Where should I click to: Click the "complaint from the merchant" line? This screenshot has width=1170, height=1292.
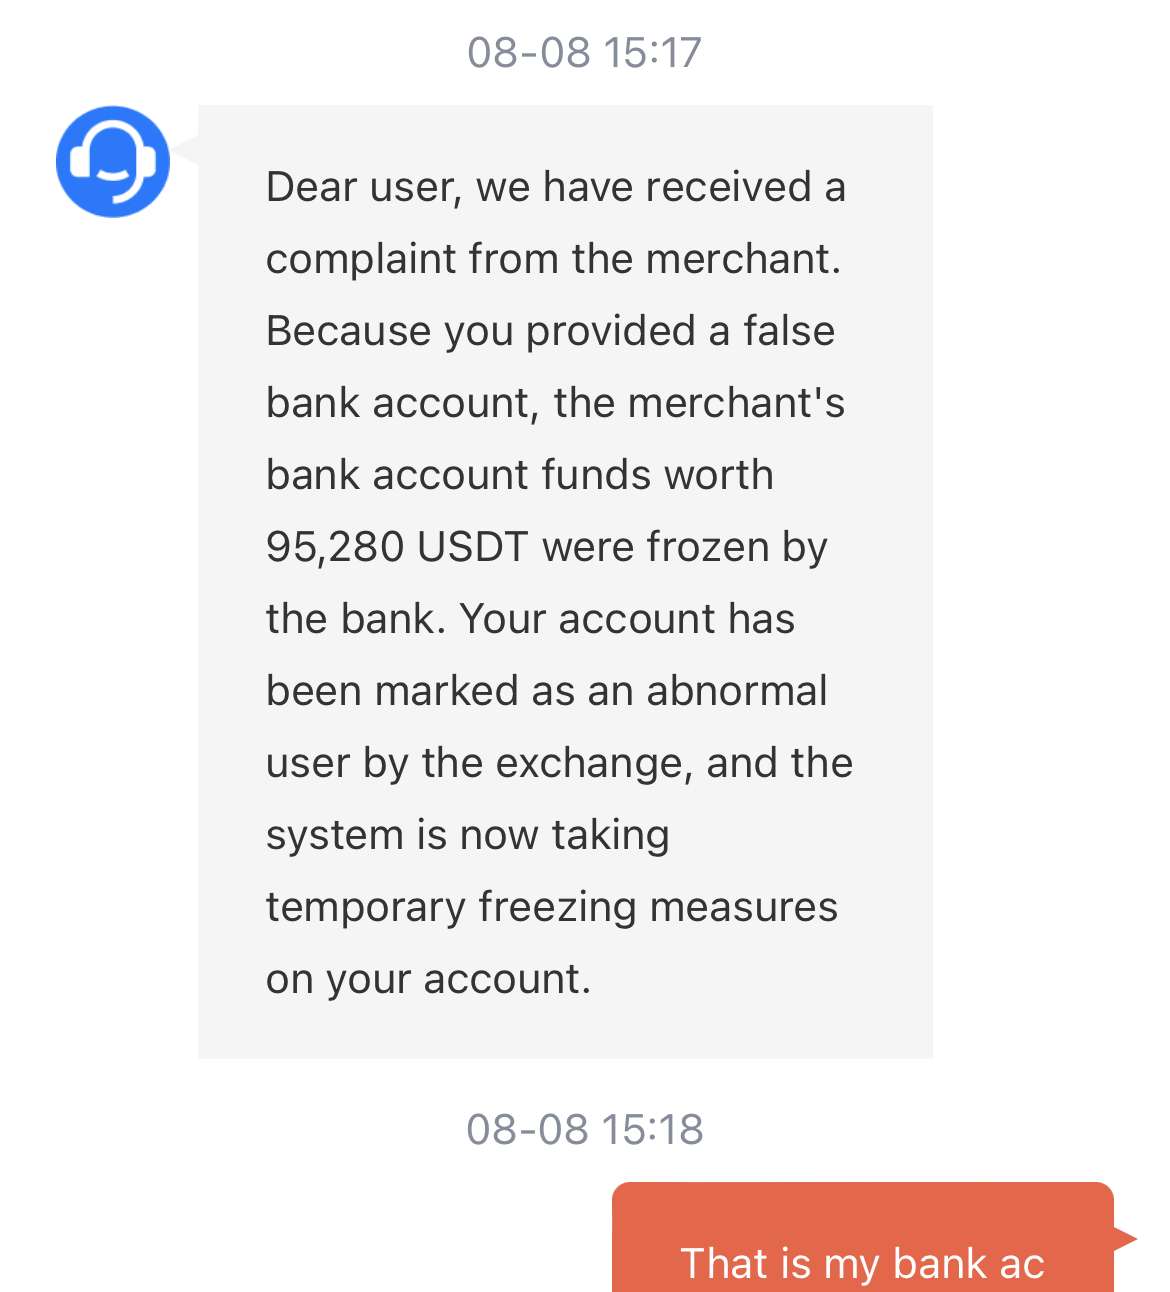[x=553, y=259]
